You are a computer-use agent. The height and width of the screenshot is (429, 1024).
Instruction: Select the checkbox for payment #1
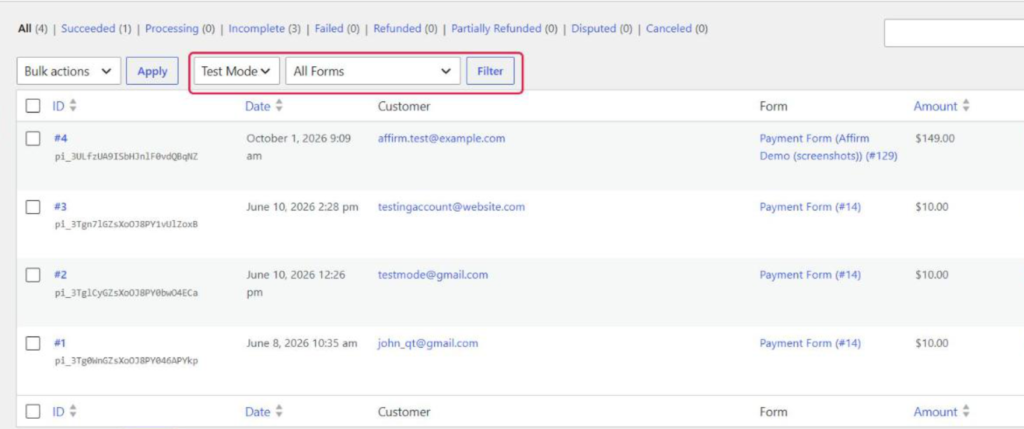33,343
